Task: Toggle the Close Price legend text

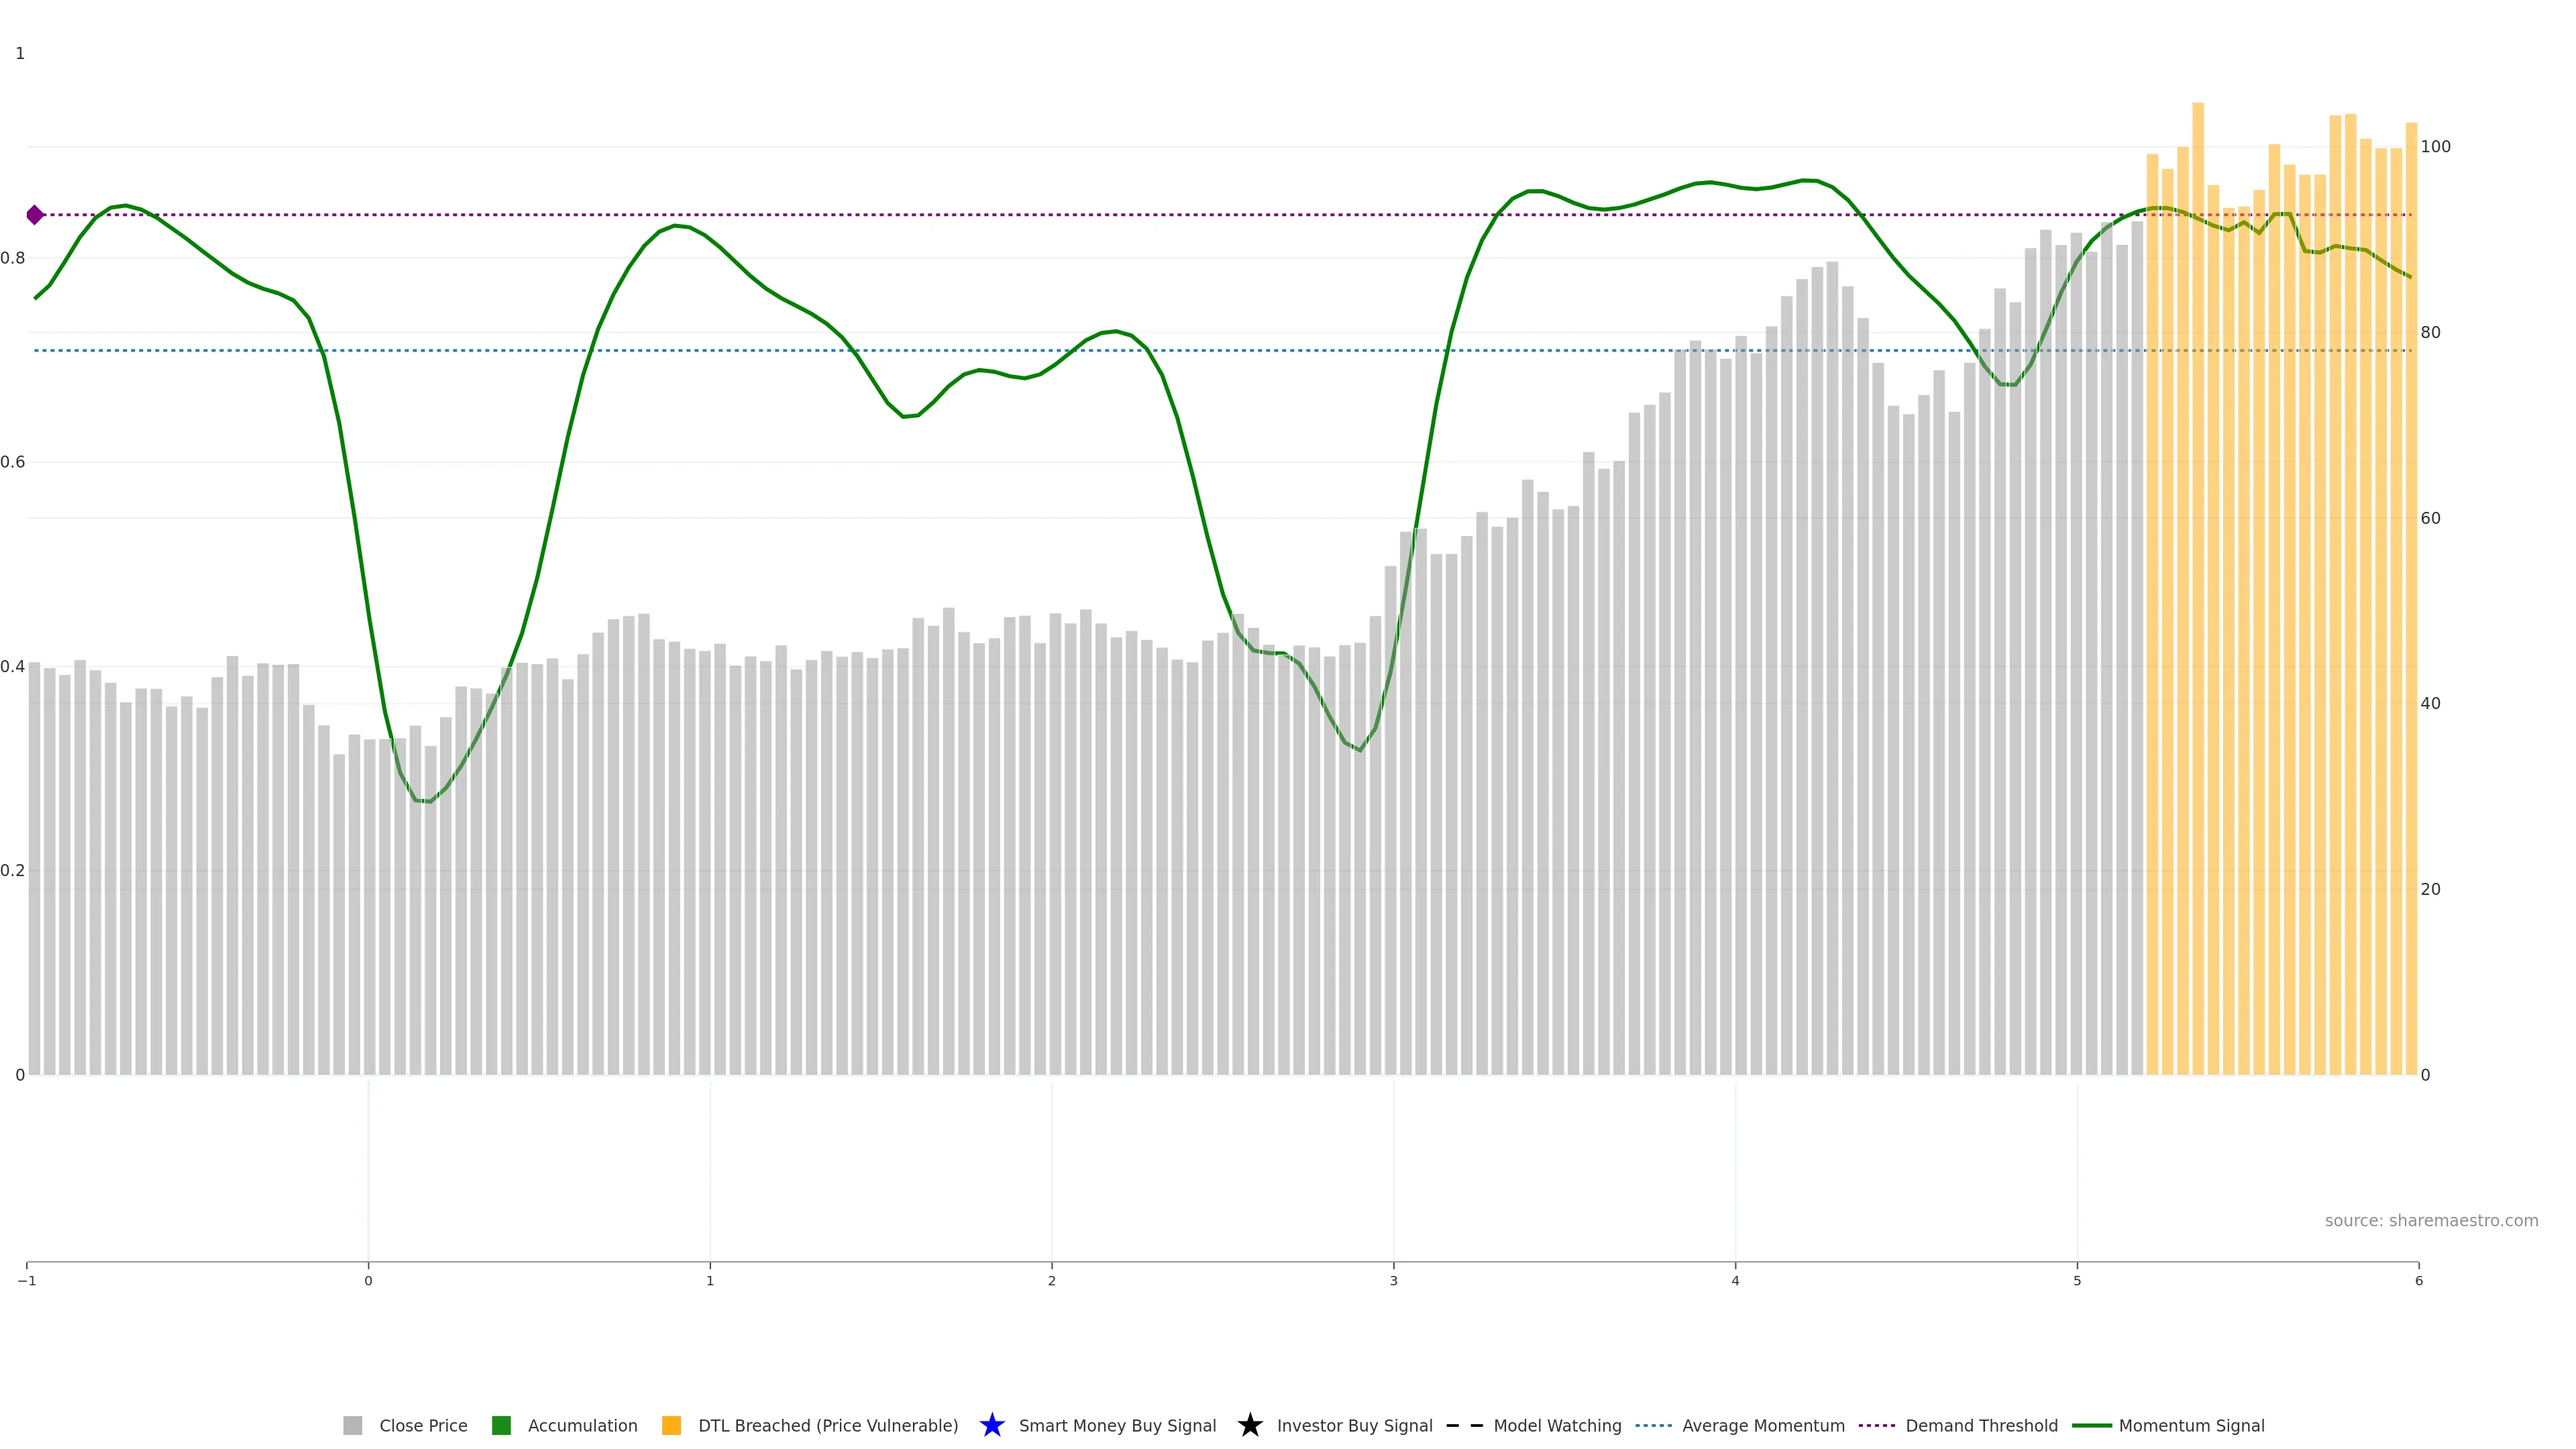Action: coord(423,1425)
